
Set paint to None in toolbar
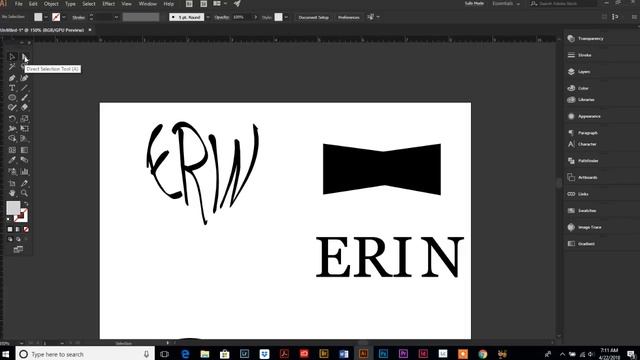(x=26, y=229)
